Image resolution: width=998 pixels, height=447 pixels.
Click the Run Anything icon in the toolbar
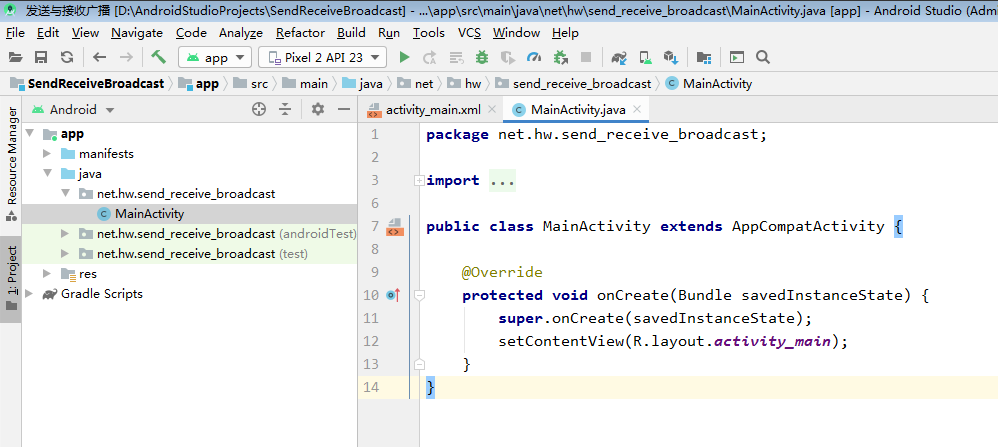tap(736, 58)
